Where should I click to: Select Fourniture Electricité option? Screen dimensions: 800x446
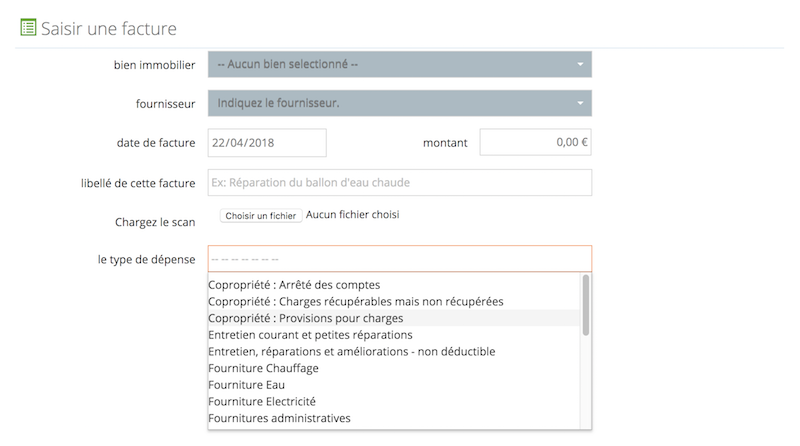point(393,402)
